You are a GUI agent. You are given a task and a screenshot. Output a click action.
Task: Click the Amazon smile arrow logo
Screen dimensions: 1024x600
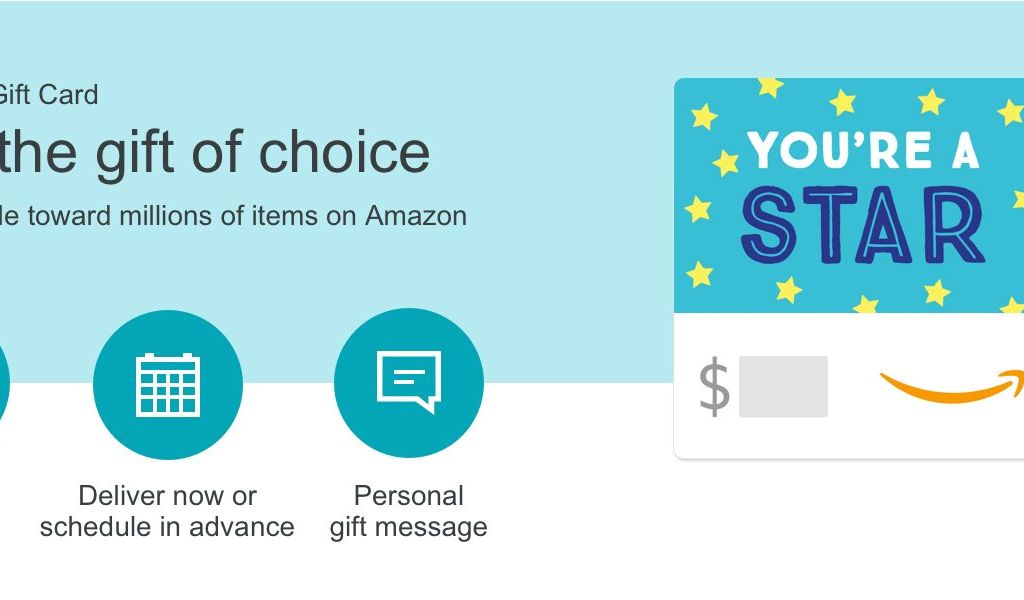click(952, 386)
